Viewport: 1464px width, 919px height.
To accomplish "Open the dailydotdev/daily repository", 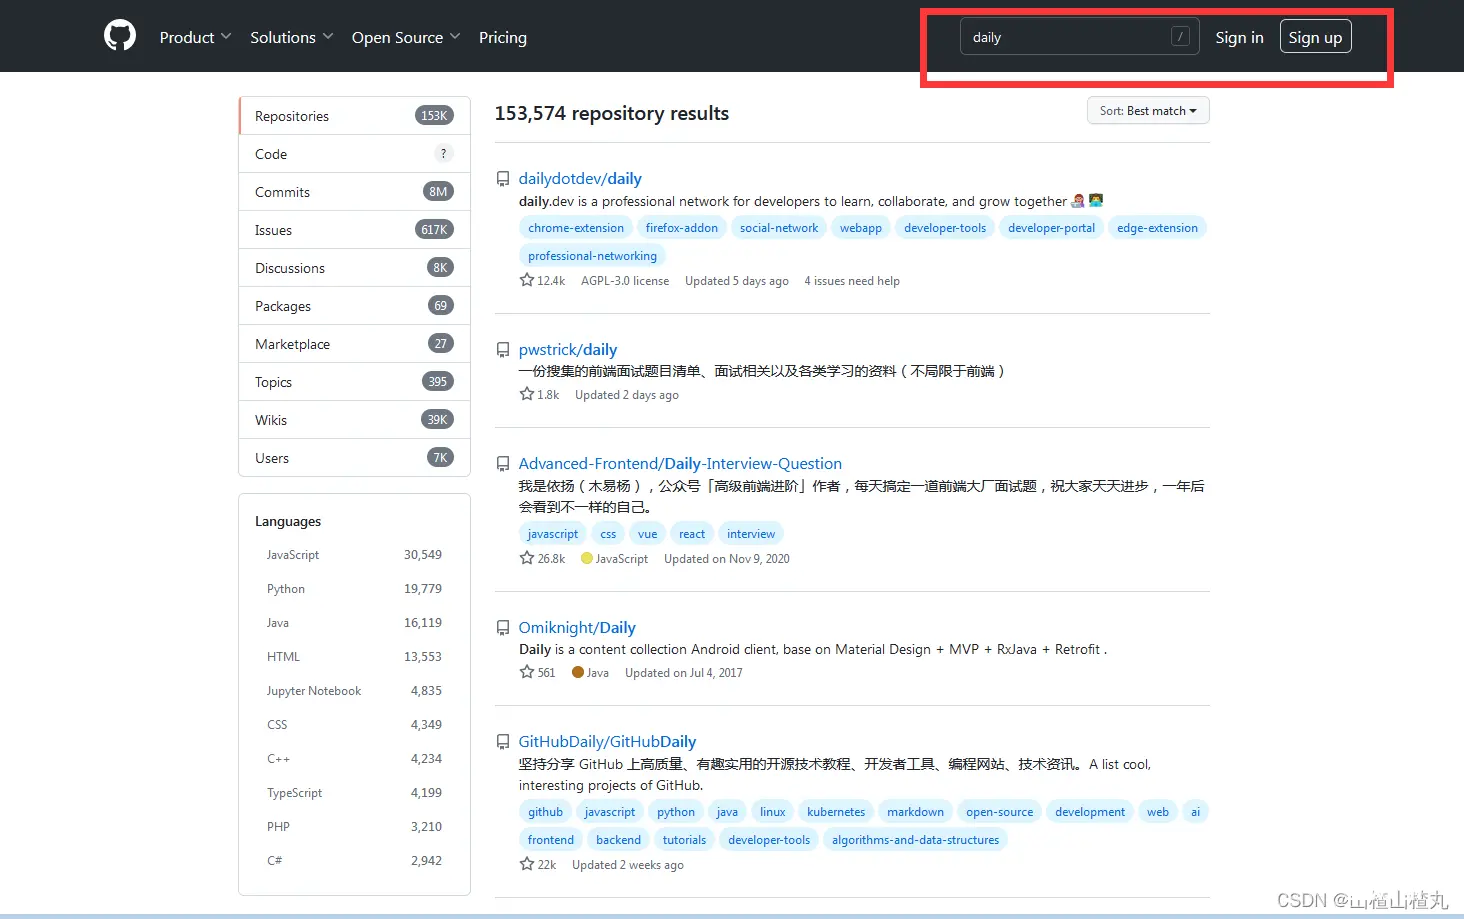I will [x=580, y=179].
